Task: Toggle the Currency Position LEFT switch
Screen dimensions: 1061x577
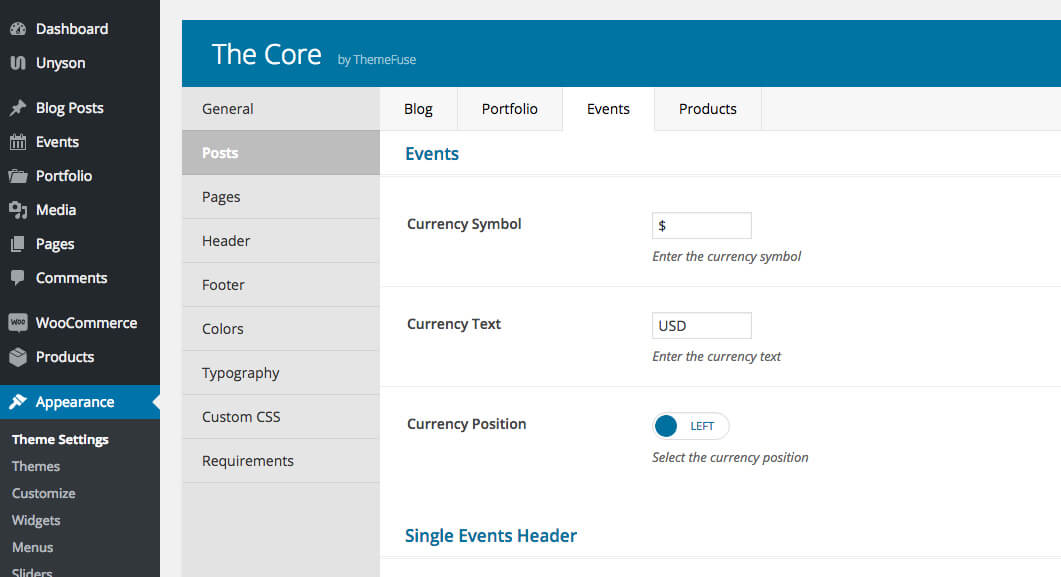Action: (x=690, y=426)
